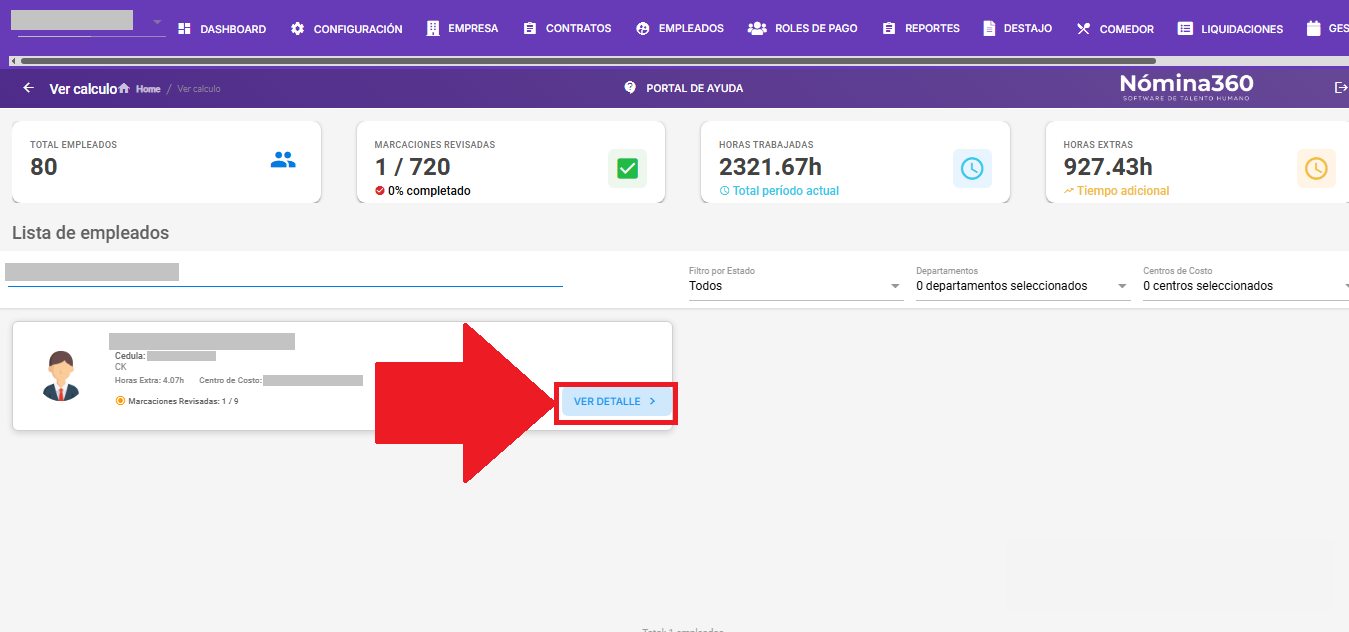
Task: Click the 'Lista de empleados' heading
Action: coord(91,233)
